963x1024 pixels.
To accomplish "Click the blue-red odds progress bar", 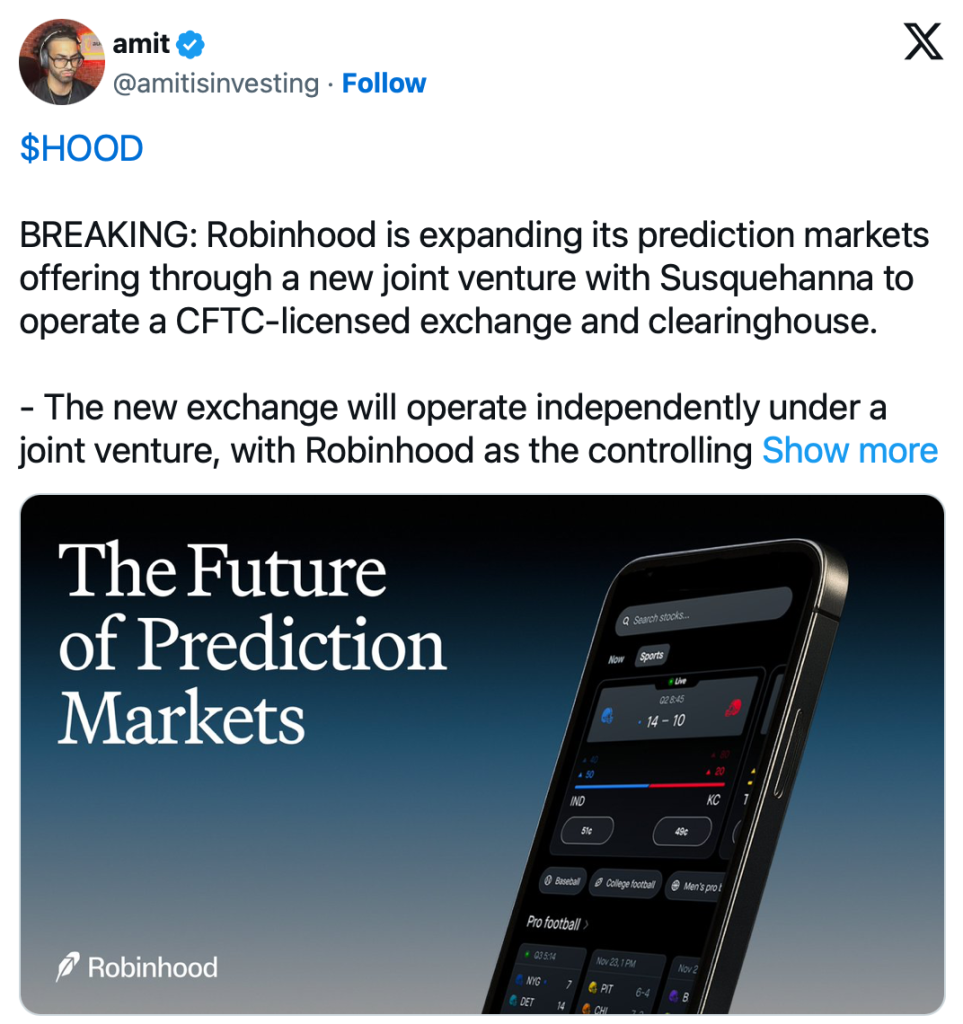I will (651, 786).
